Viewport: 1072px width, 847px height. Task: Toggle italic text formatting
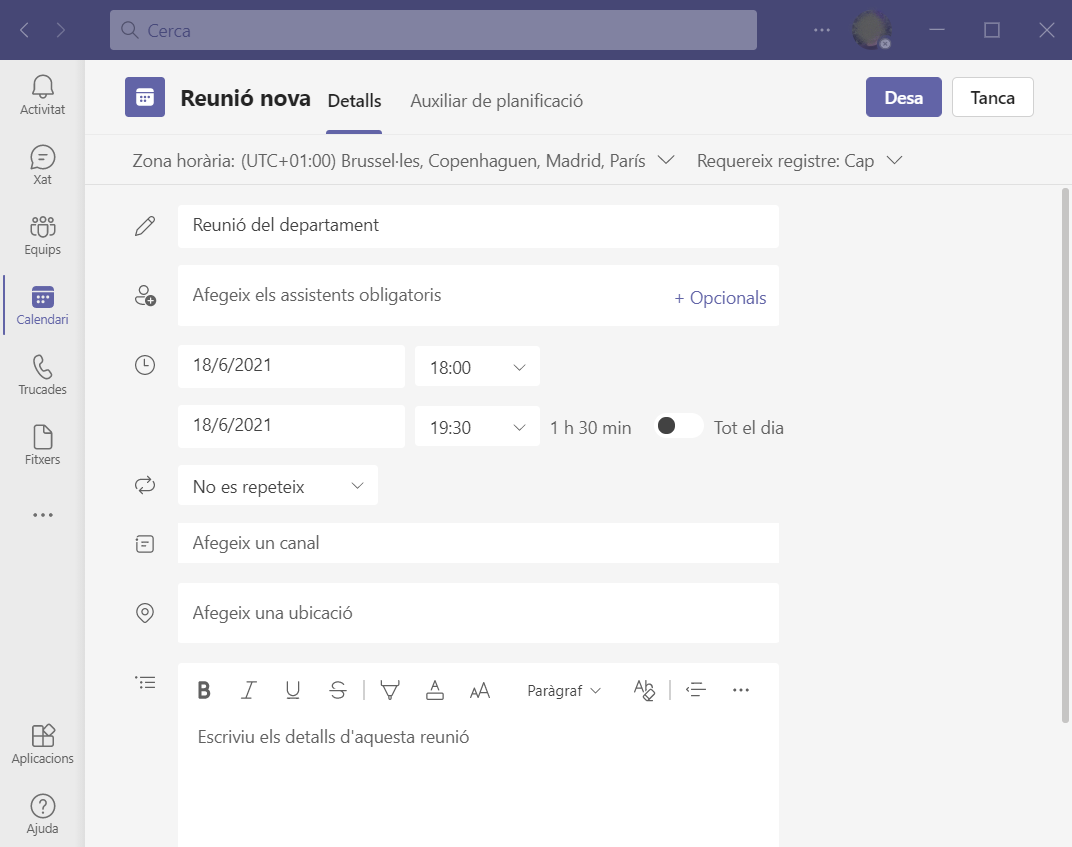pos(249,690)
